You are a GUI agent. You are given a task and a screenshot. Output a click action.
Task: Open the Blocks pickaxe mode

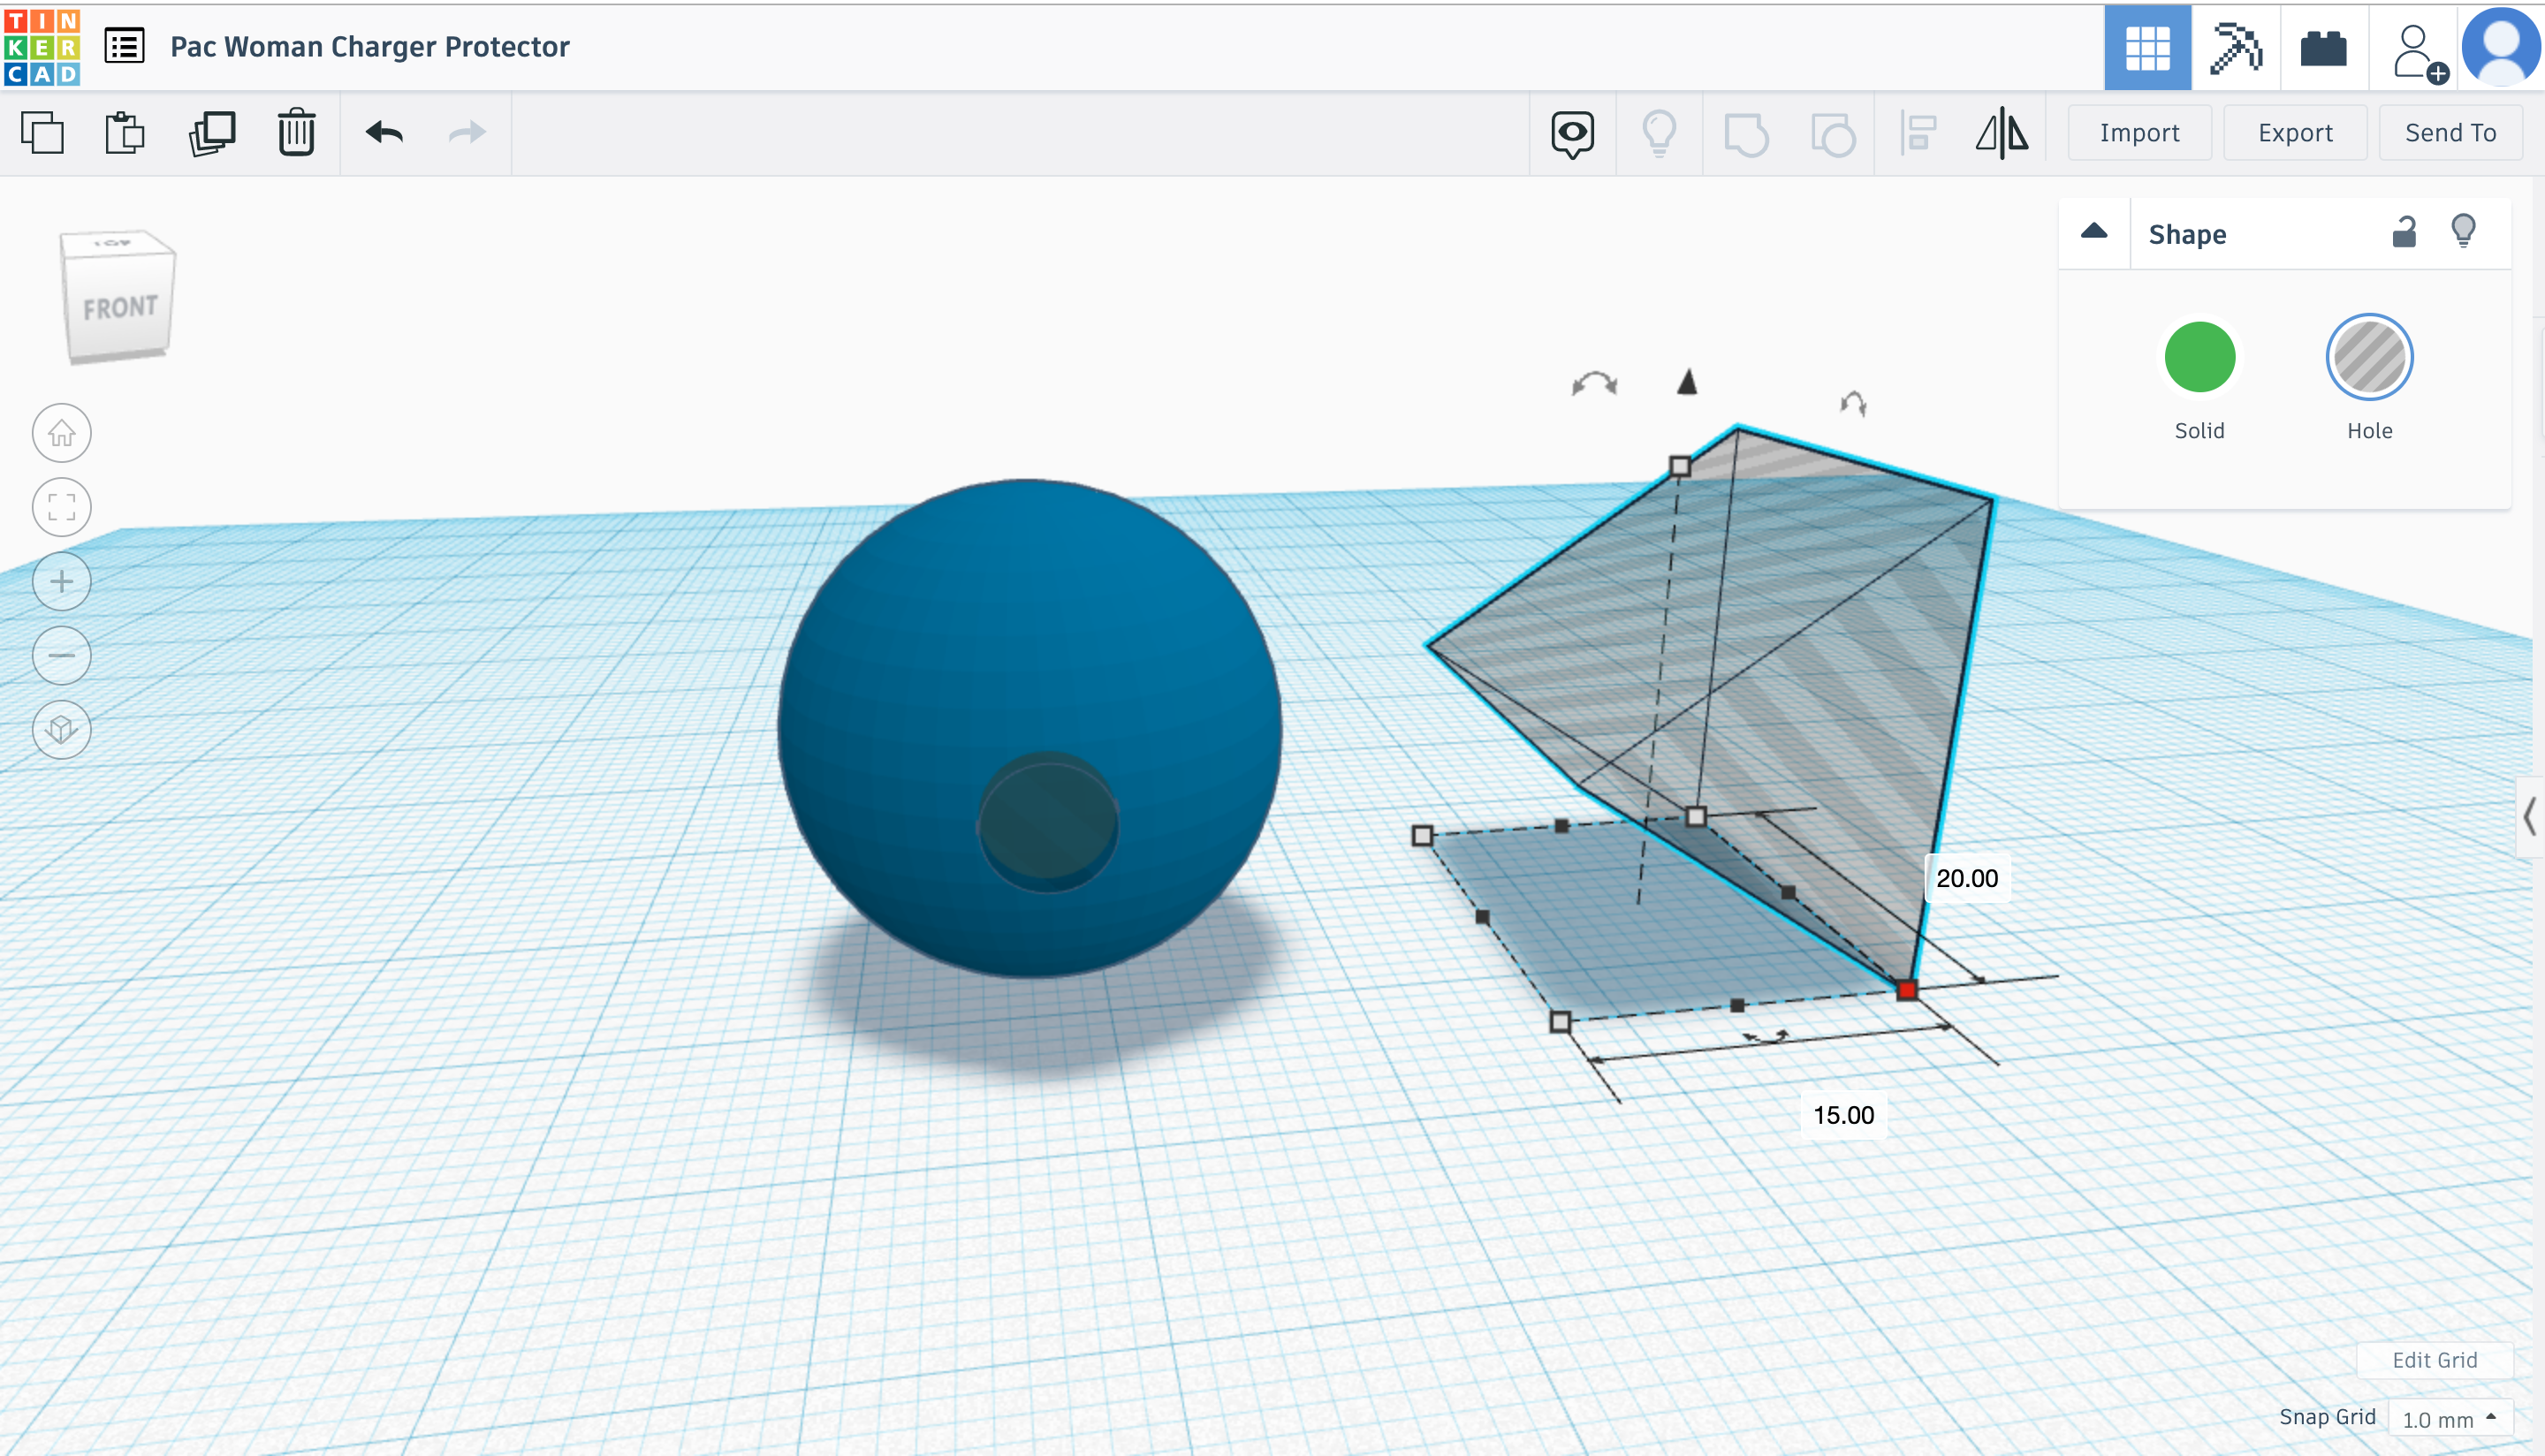(2235, 48)
